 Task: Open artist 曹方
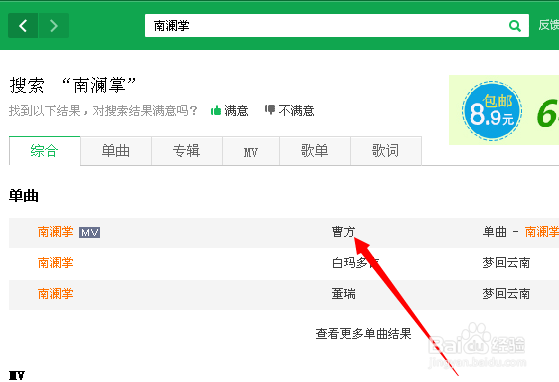coord(343,232)
